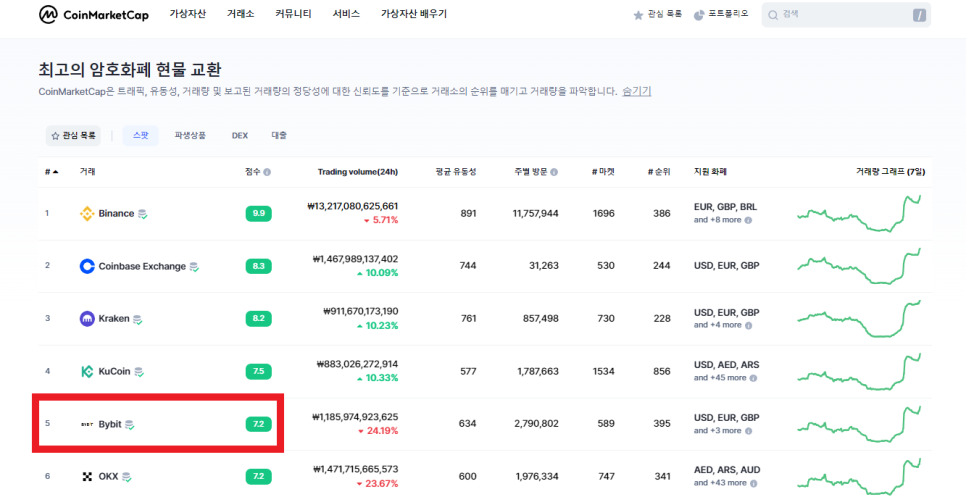This screenshot has width=966, height=497.
Task: Click Binance volume ₩13,217,080,625,661
Action: click(x=352, y=206)
